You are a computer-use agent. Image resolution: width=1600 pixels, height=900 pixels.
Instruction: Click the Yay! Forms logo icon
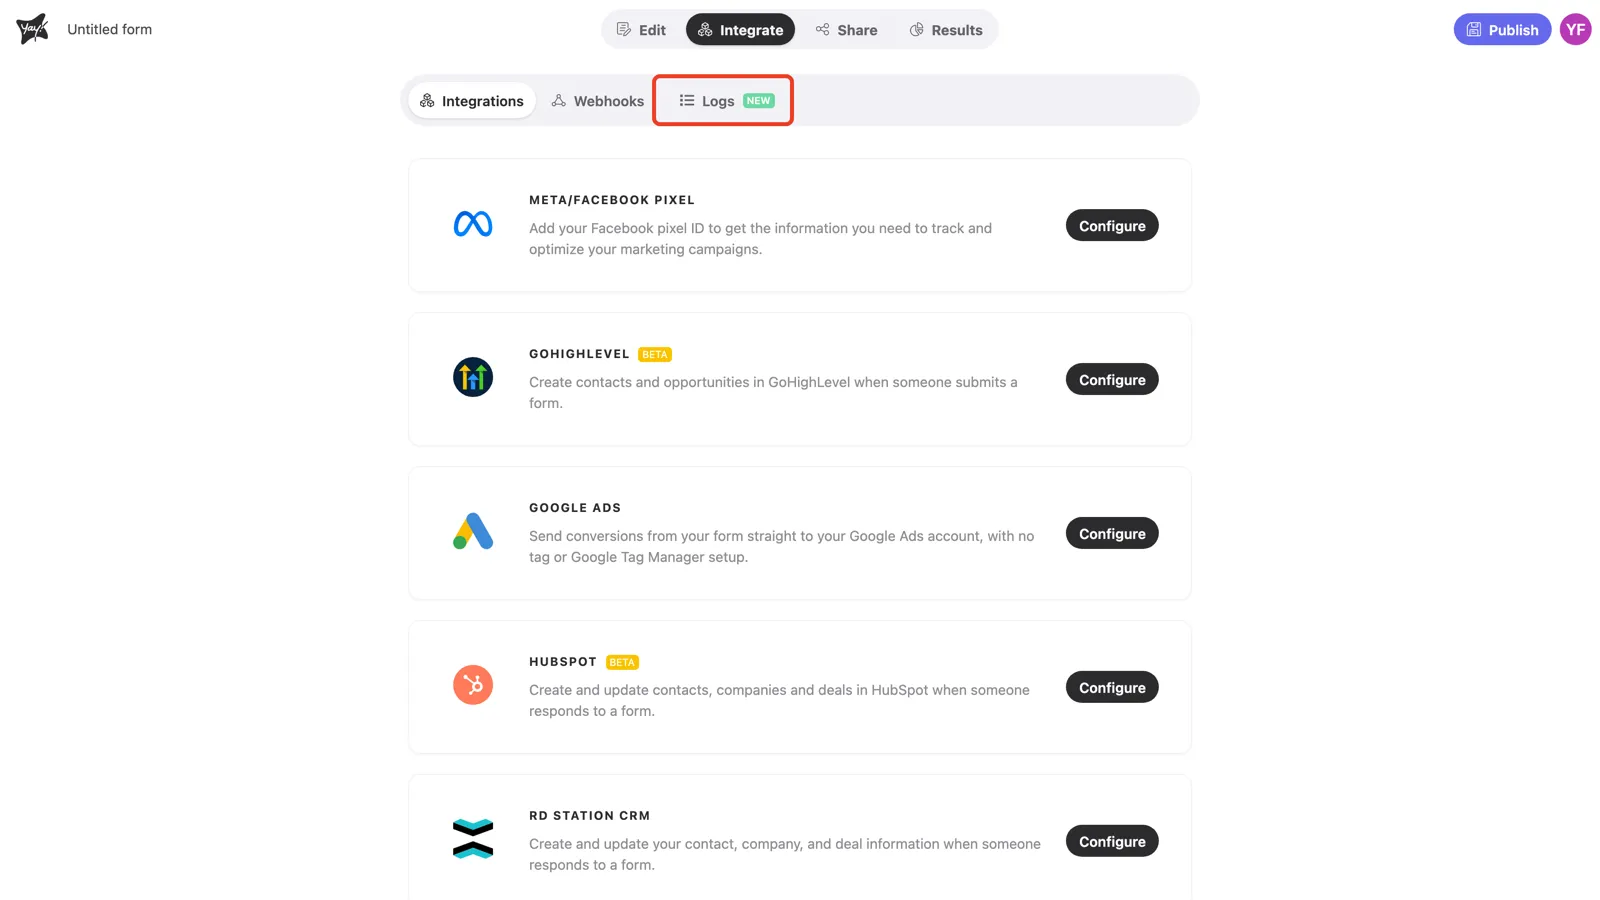coord(32,29)
